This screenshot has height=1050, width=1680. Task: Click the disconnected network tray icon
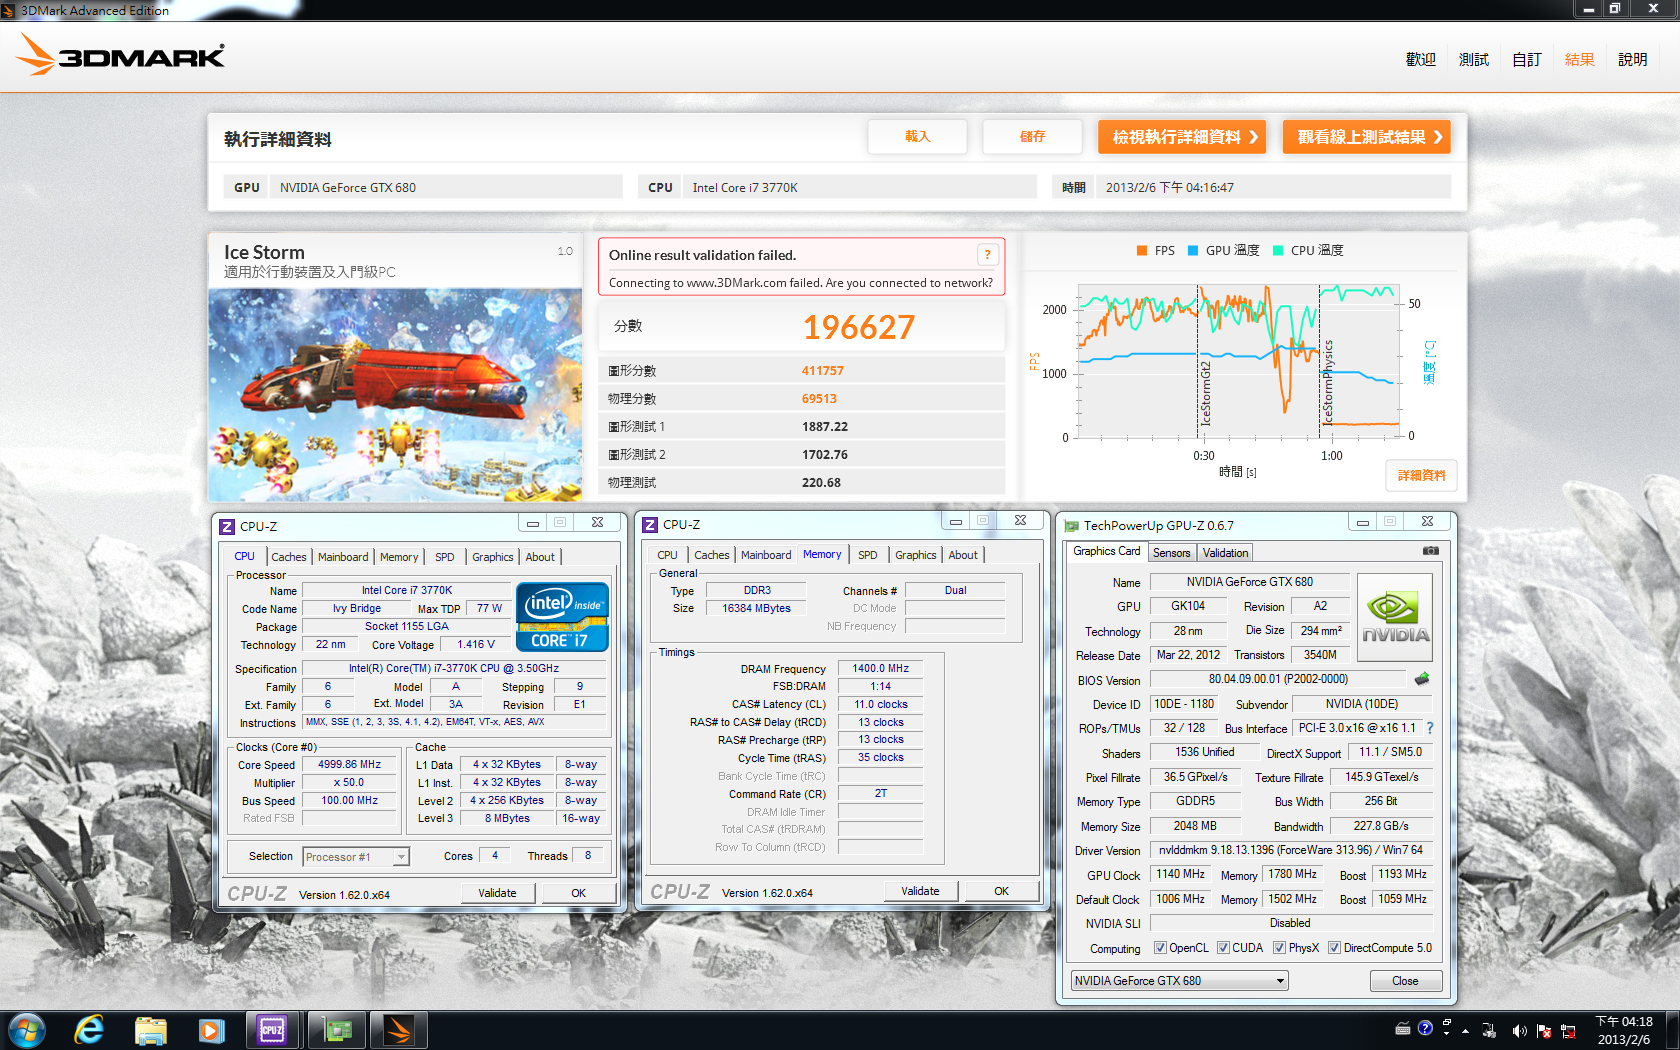click(1568, 1031)
